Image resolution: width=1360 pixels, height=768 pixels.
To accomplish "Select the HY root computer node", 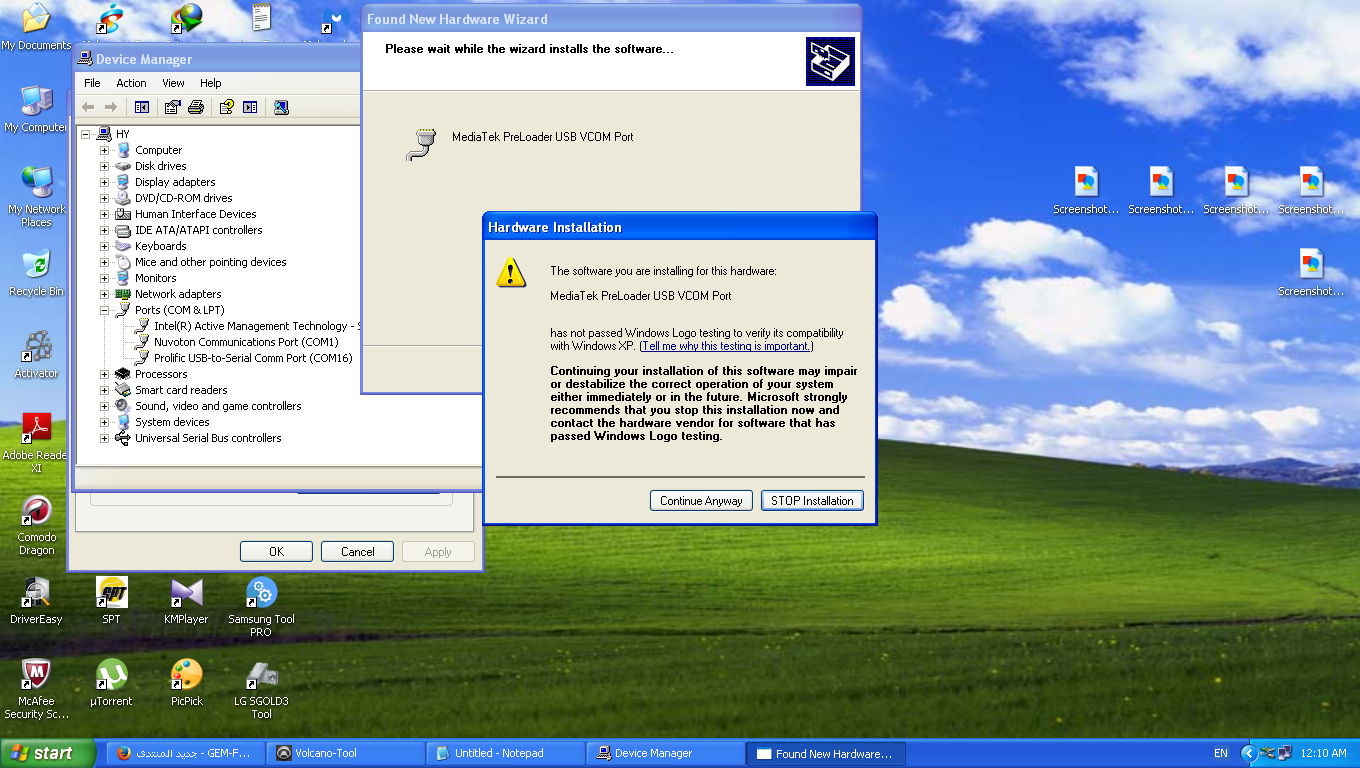I will 122,134.
